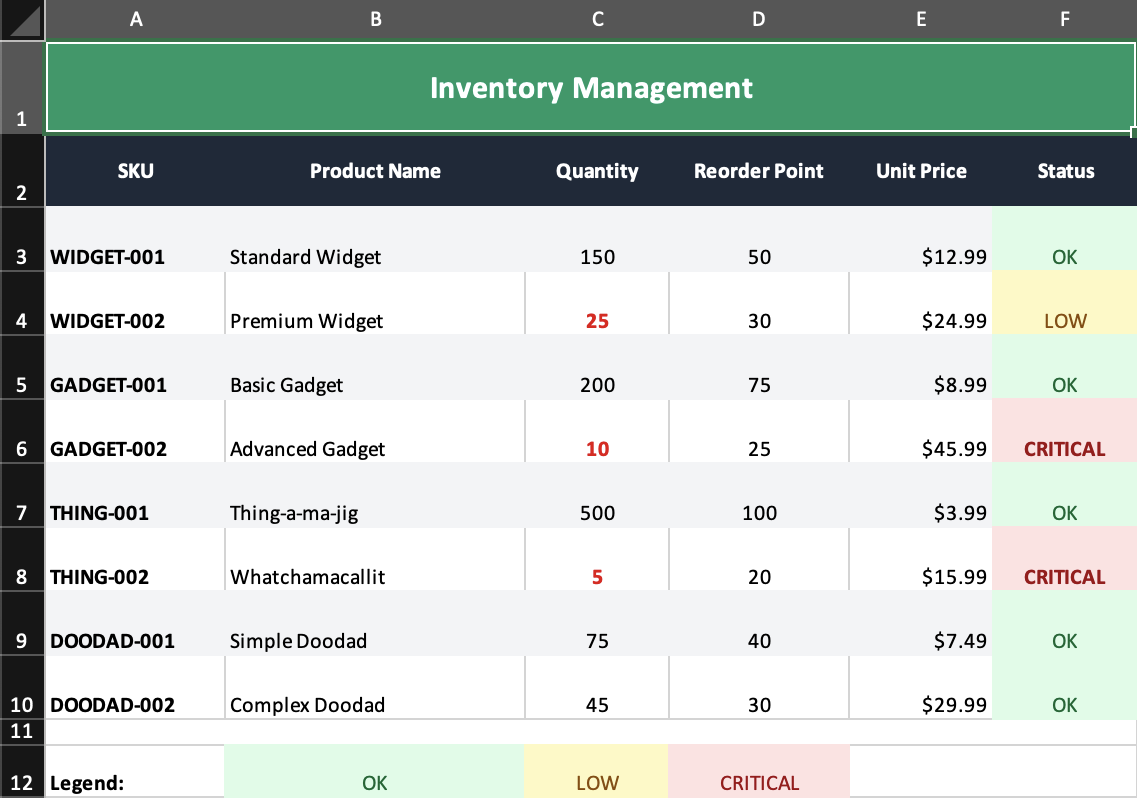Select column C header
This screenshot has width=1137, height=798.
[x=597, y=19]
